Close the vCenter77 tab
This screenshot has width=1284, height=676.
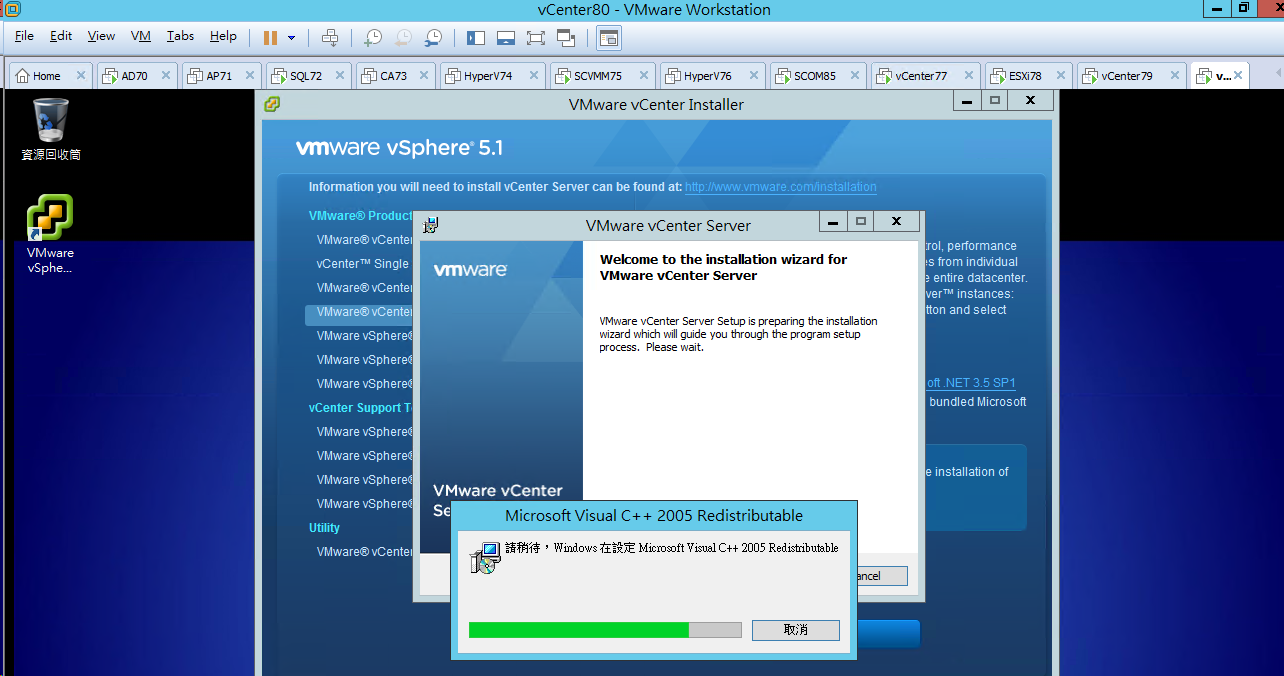pos(968,76)
